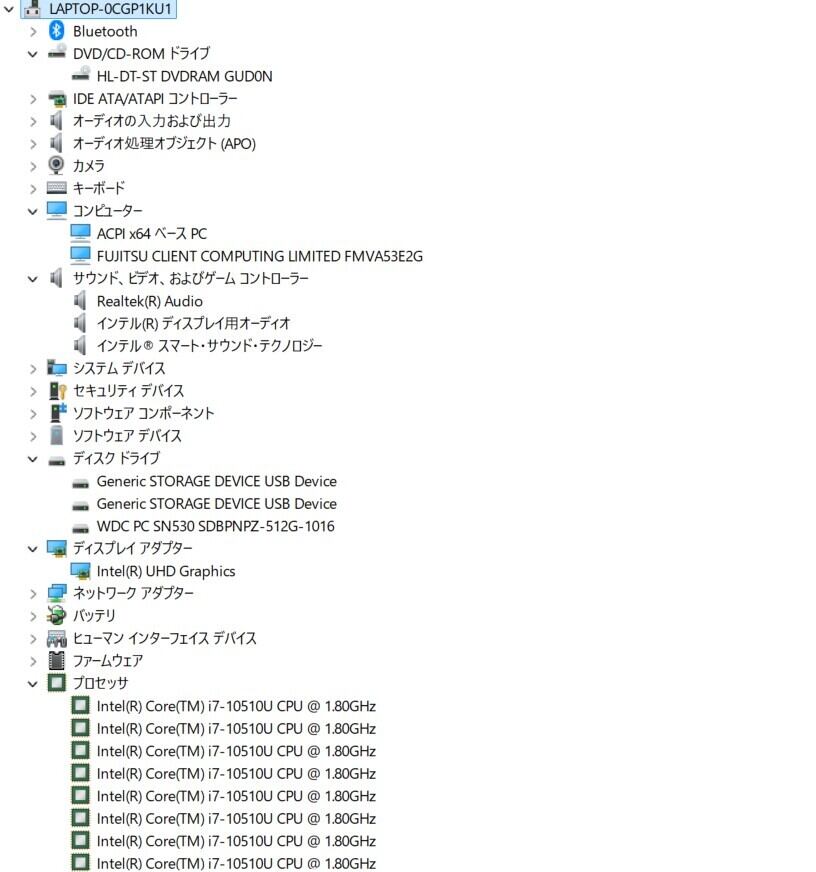Click the ファームウェア chip icon
This screenshot has height=872, width=816.
[56, 660]
